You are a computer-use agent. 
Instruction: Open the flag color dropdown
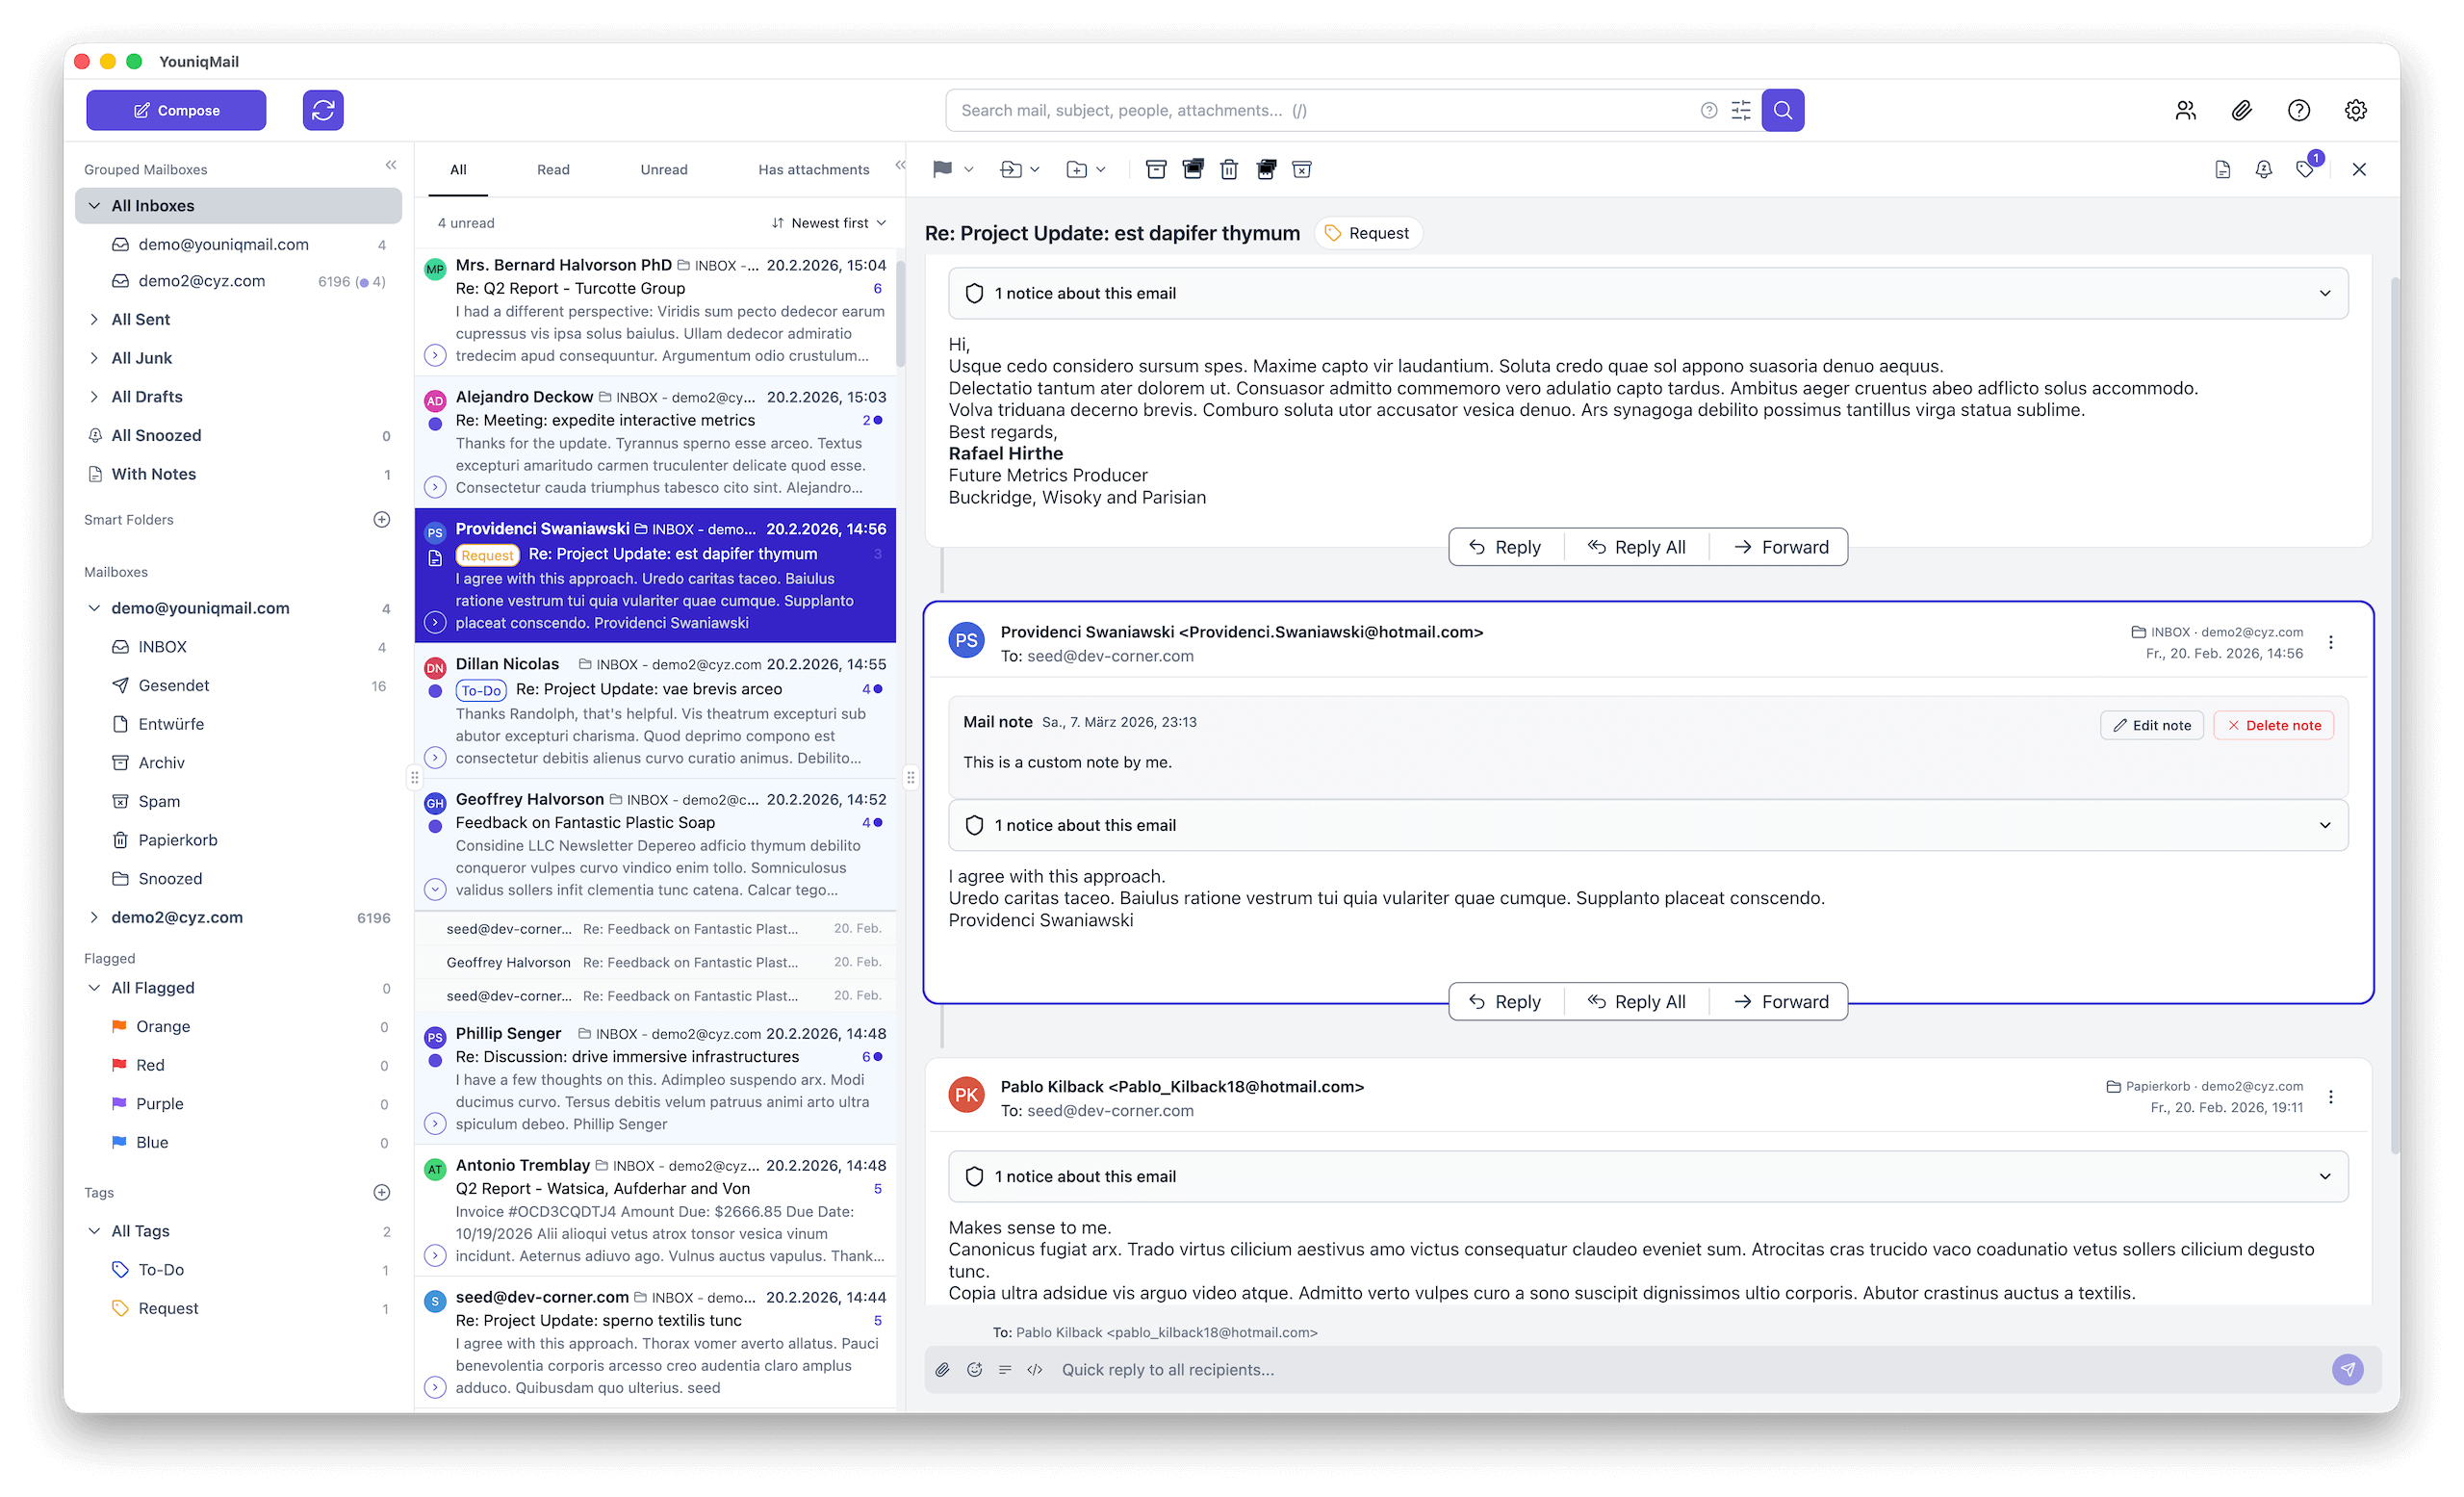pos(968,169)
